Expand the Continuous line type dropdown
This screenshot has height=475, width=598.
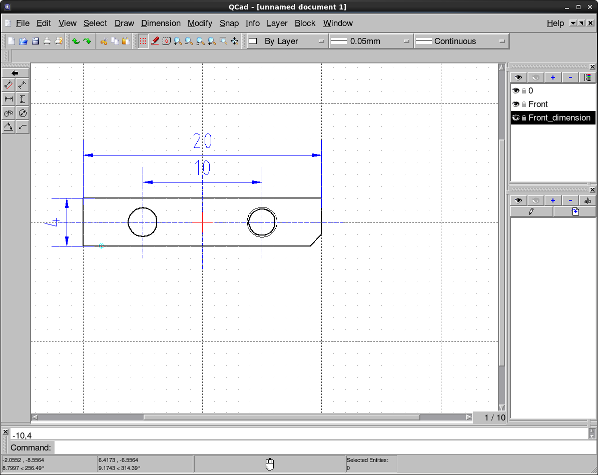[461, 41]
